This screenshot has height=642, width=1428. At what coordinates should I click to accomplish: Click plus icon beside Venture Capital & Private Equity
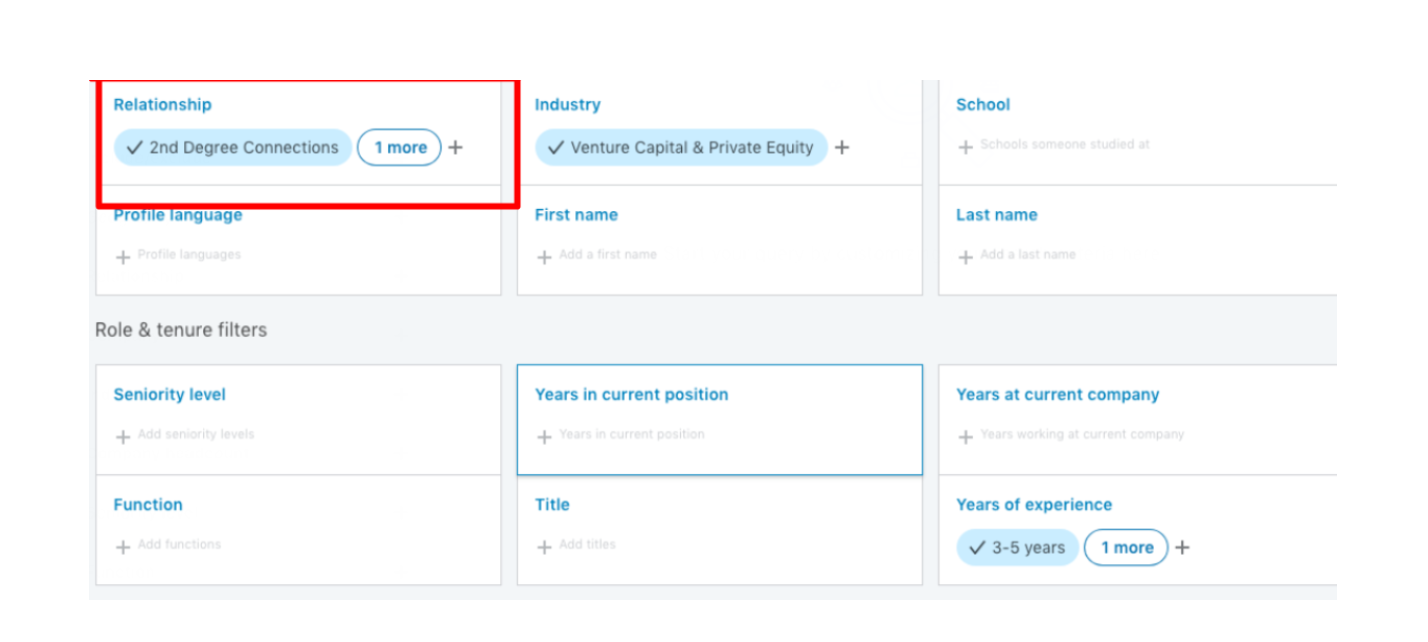(x=842, y=148)
